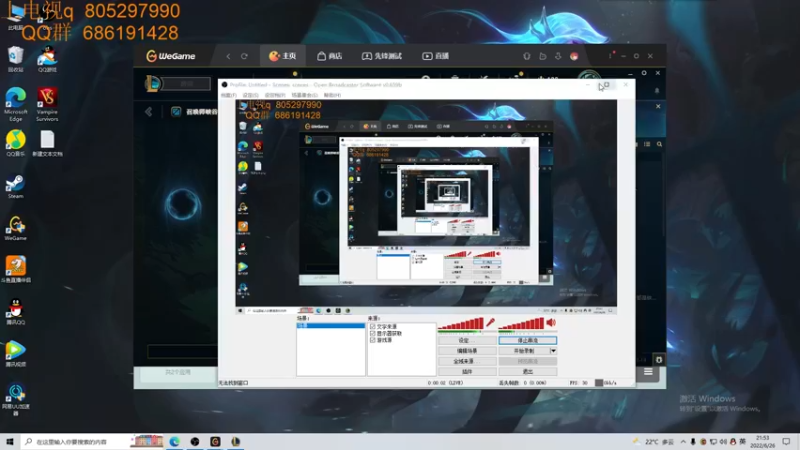Open Windows notification center icon

786,442
